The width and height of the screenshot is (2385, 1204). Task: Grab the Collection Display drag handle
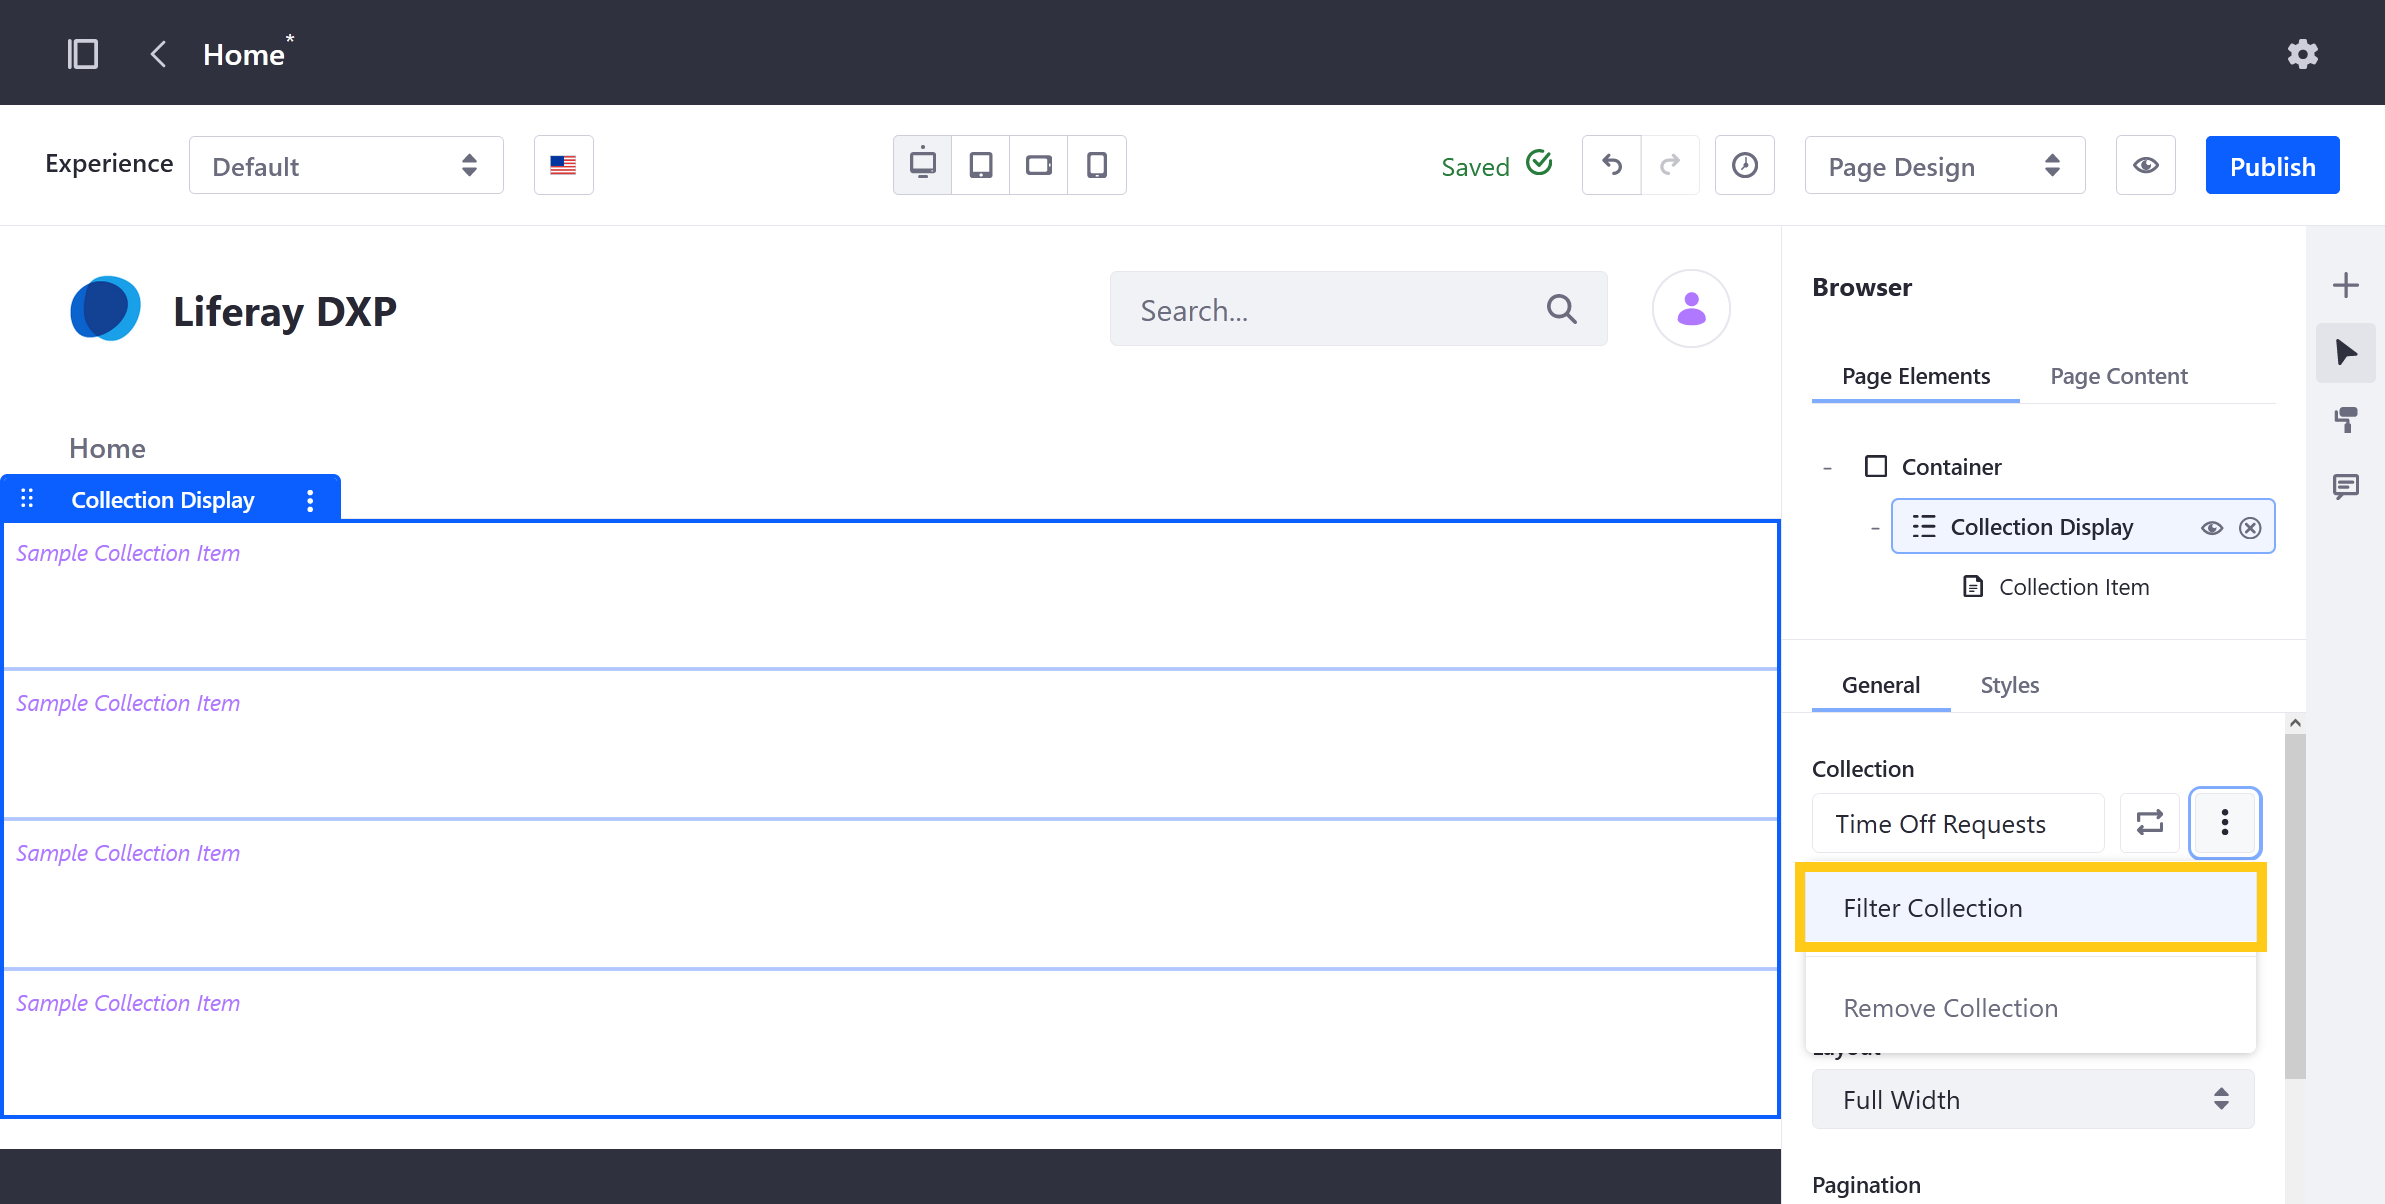pos(27,498)
